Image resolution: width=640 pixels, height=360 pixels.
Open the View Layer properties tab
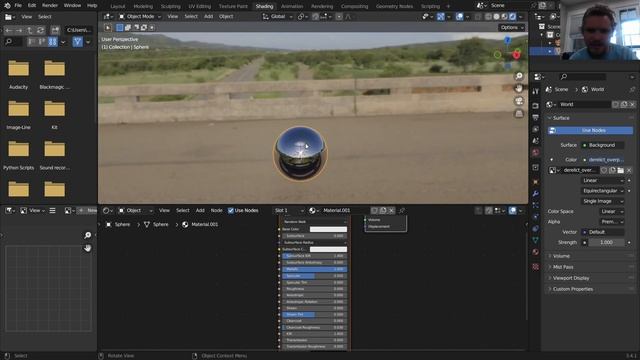click(x=536, y=129)
